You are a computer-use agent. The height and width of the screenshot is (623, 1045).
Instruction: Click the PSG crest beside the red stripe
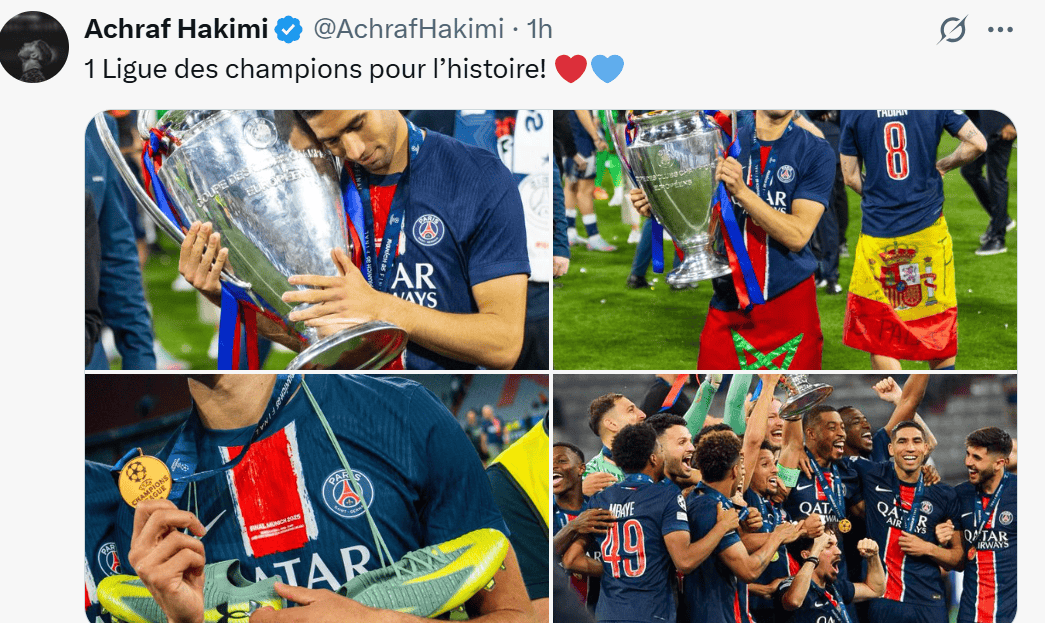coord(347,494)
